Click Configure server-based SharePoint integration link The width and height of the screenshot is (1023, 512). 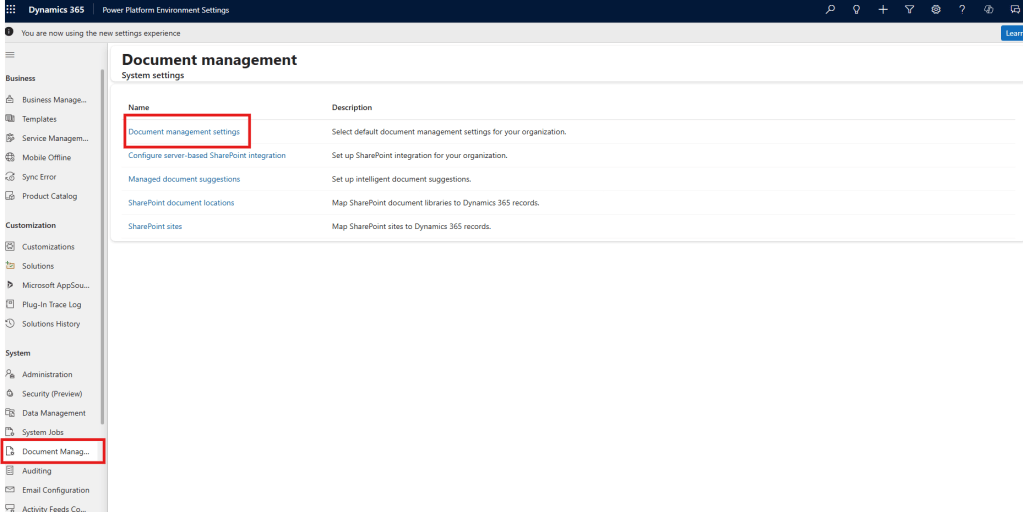(206, 156)
